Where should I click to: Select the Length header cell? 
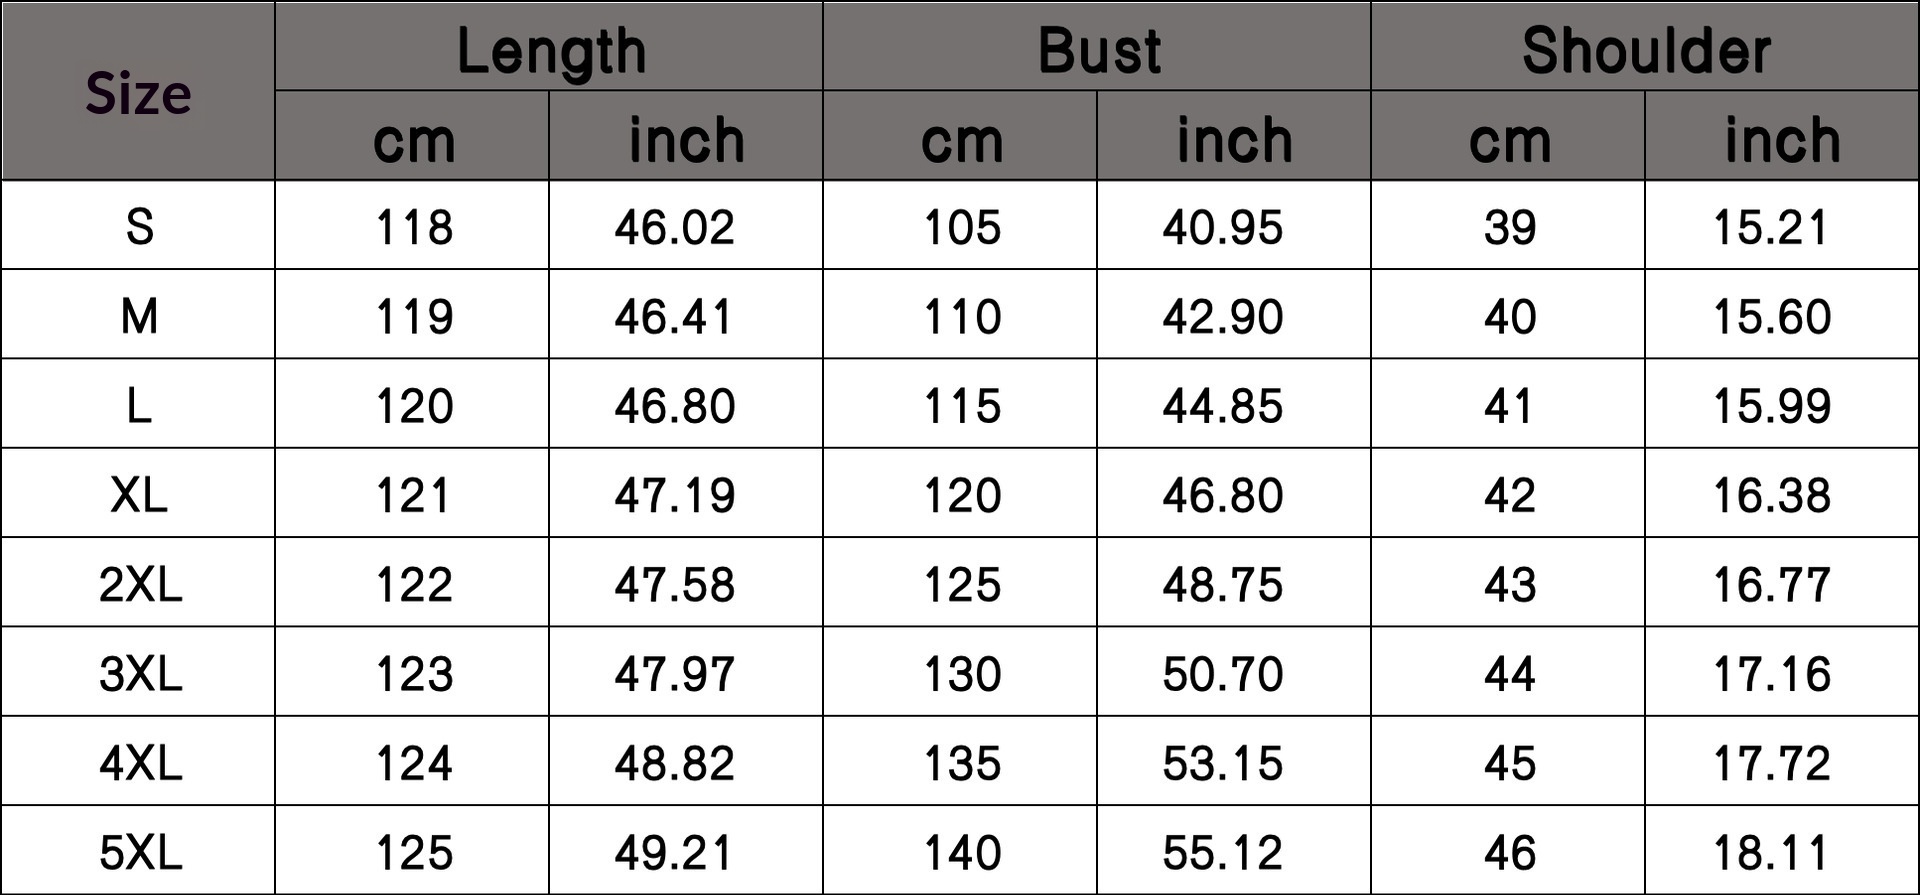pyautogui.click(x=550, y=50)
